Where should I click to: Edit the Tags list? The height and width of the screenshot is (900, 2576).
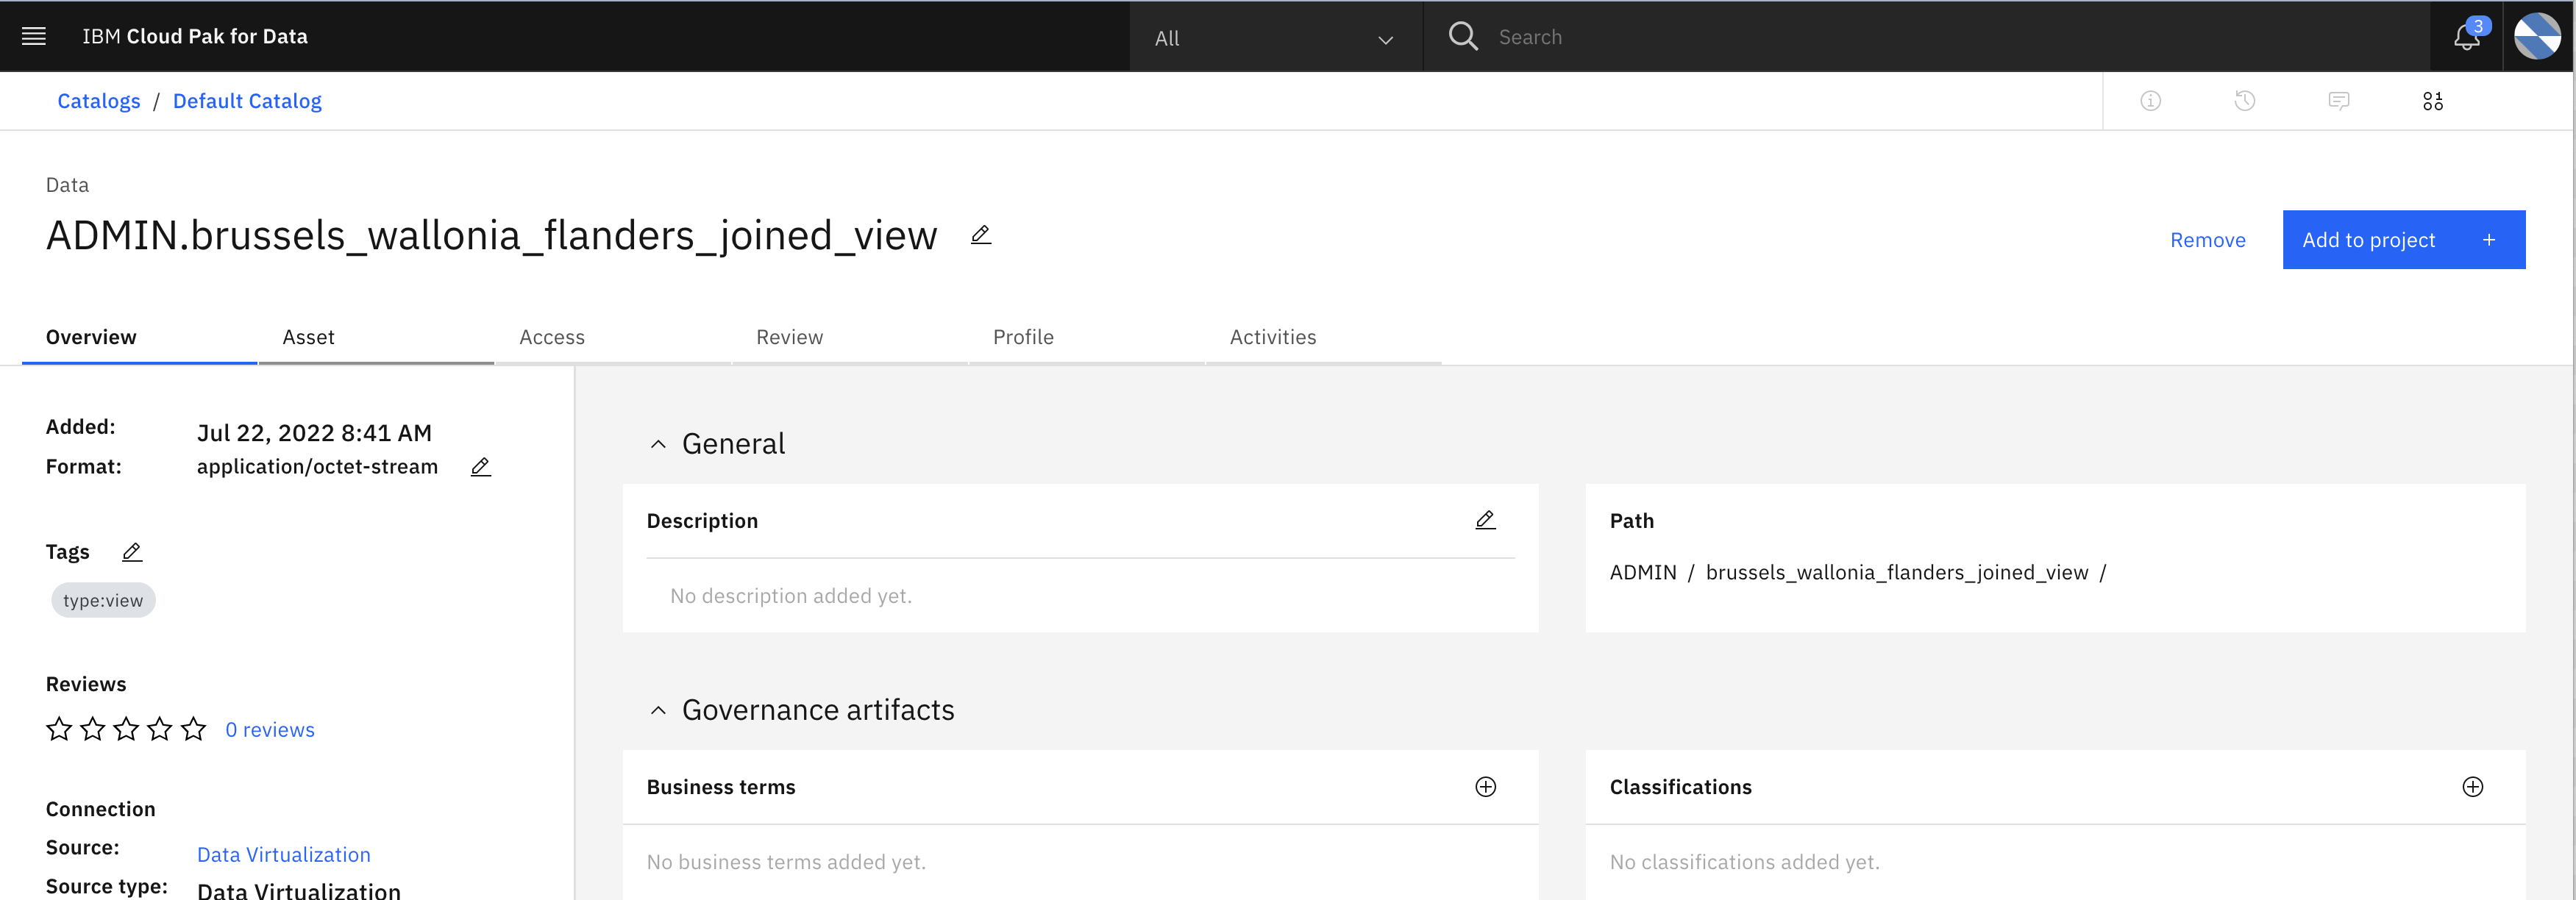click(x=132, y=552)
